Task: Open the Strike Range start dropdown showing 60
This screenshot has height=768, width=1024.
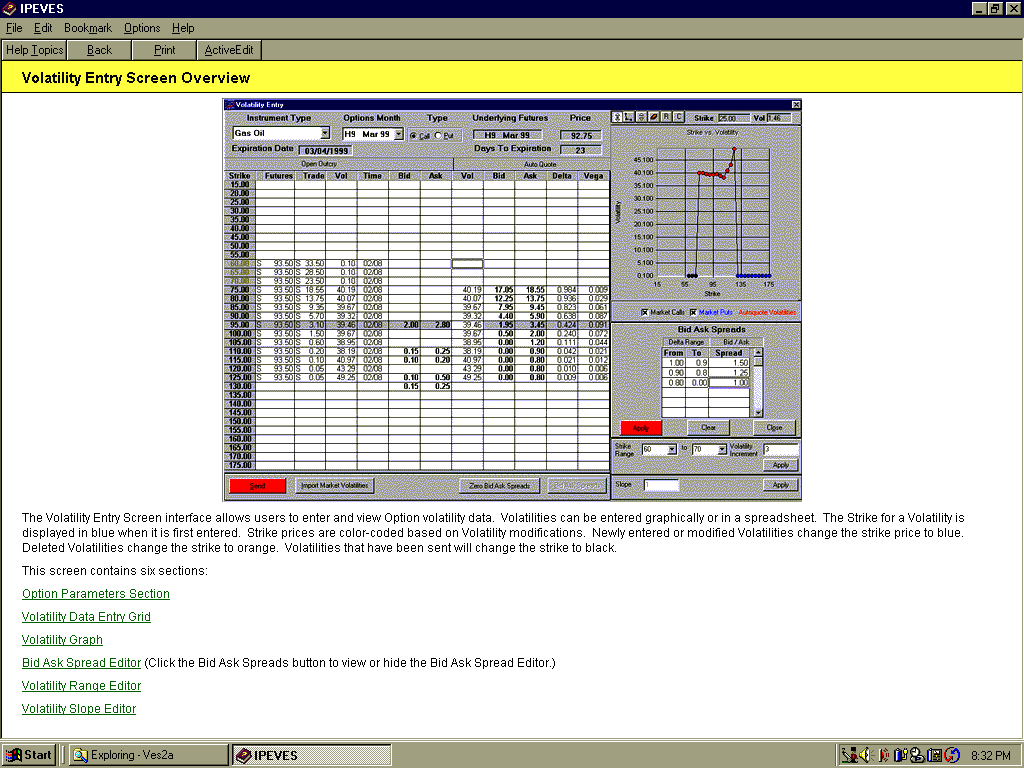Action: pyautogui.click(x=671, y=450)
